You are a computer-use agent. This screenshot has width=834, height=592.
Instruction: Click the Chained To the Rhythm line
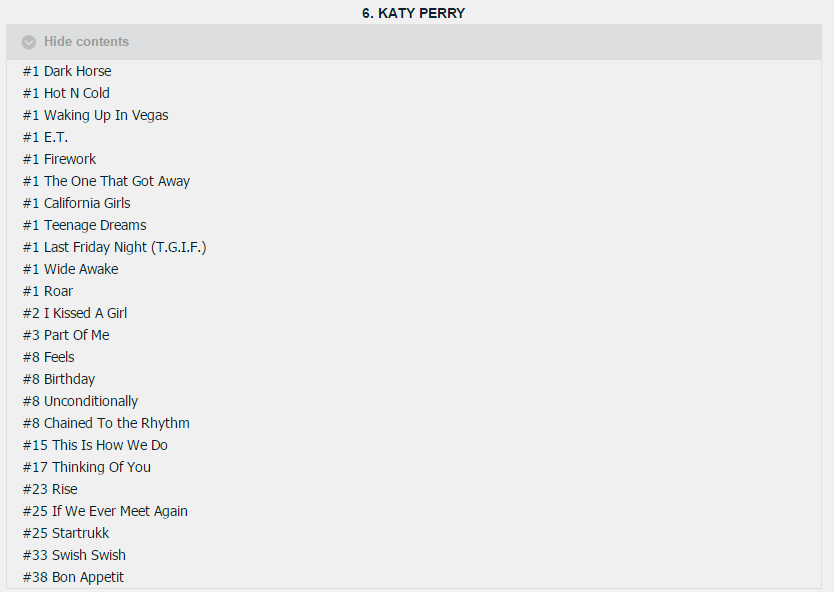[x=106, y=423]
